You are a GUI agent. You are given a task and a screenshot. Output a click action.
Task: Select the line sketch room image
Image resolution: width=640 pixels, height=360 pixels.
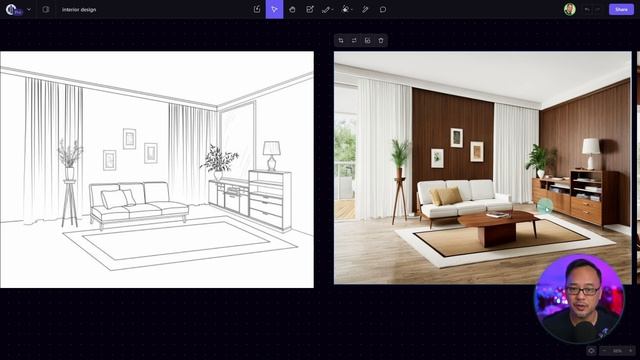157,169
